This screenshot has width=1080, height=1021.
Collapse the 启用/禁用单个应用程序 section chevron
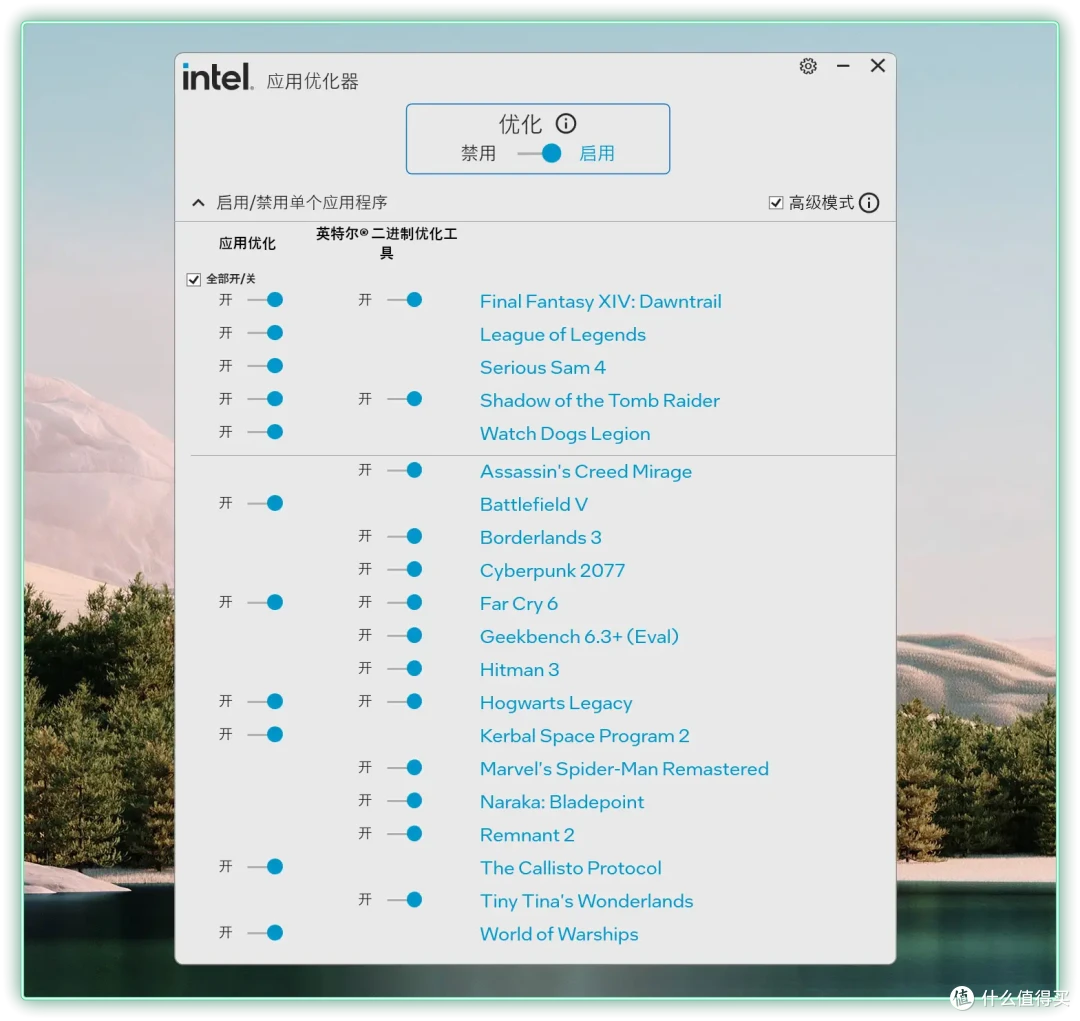click(198, 203)
